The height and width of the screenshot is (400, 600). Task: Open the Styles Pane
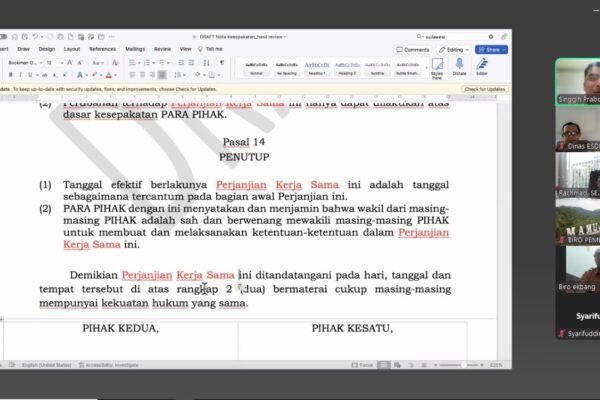click(437, 69)
